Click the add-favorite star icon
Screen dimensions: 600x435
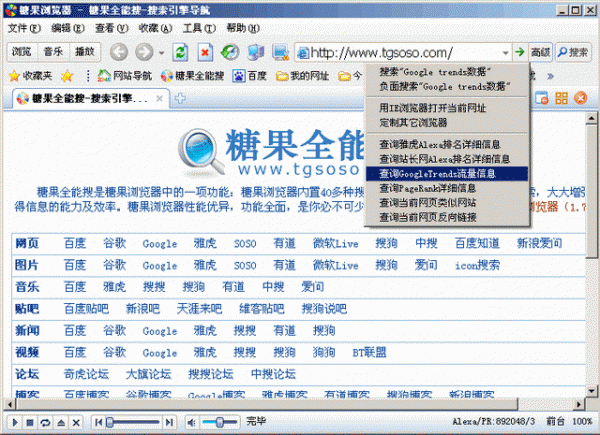[x=67, y=76]
